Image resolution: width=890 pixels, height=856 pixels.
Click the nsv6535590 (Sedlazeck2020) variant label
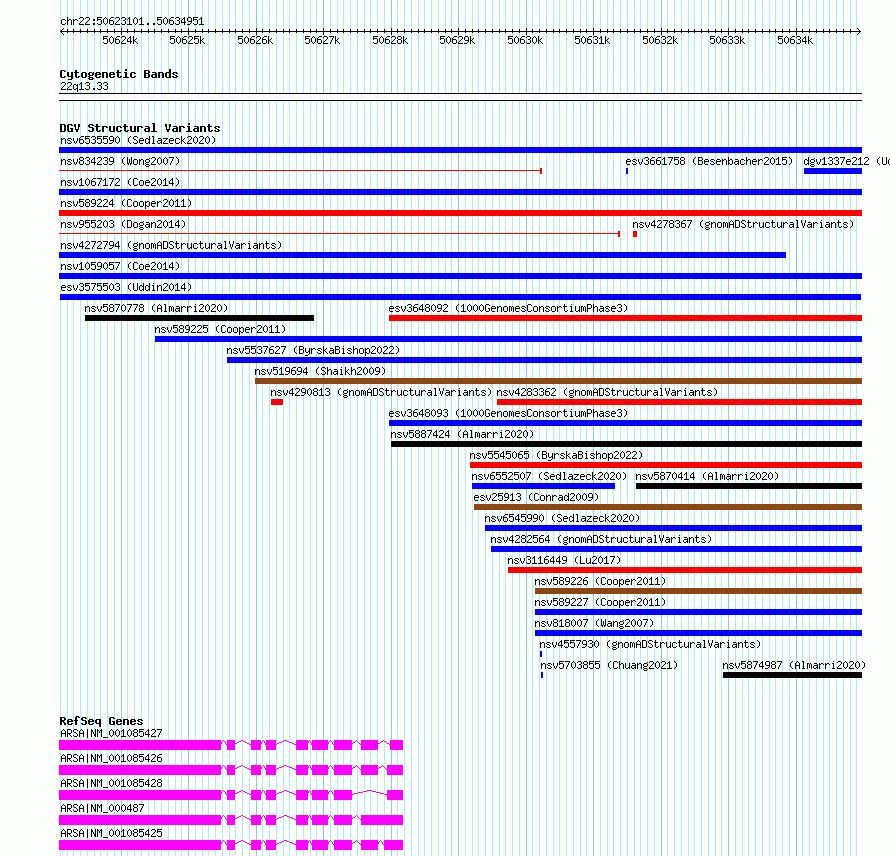[138, 140]
